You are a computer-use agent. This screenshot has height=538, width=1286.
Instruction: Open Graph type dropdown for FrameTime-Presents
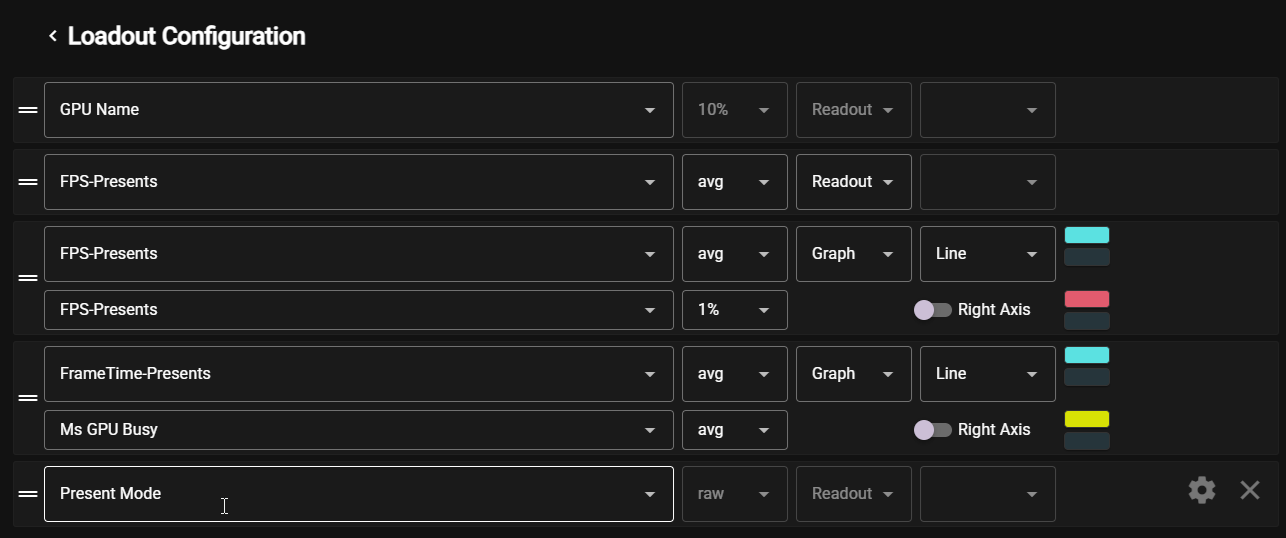click(853, 374)
